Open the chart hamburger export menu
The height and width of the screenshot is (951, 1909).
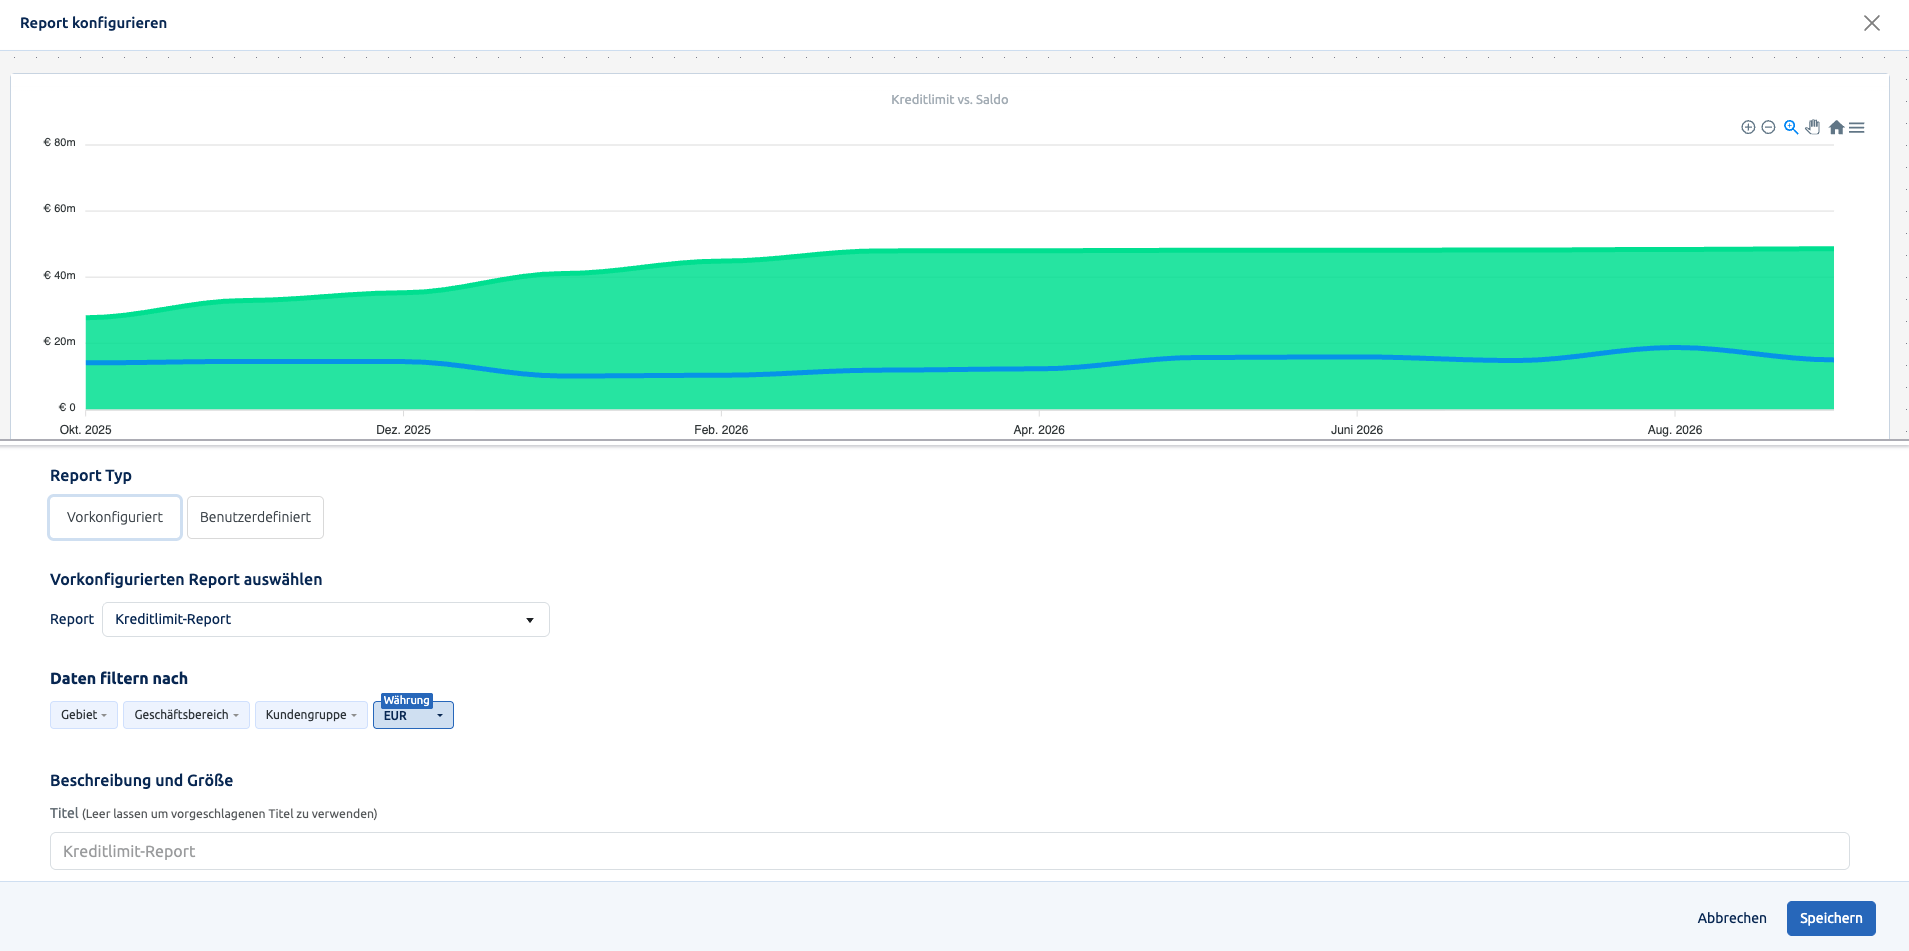[x=1857, y=127]
